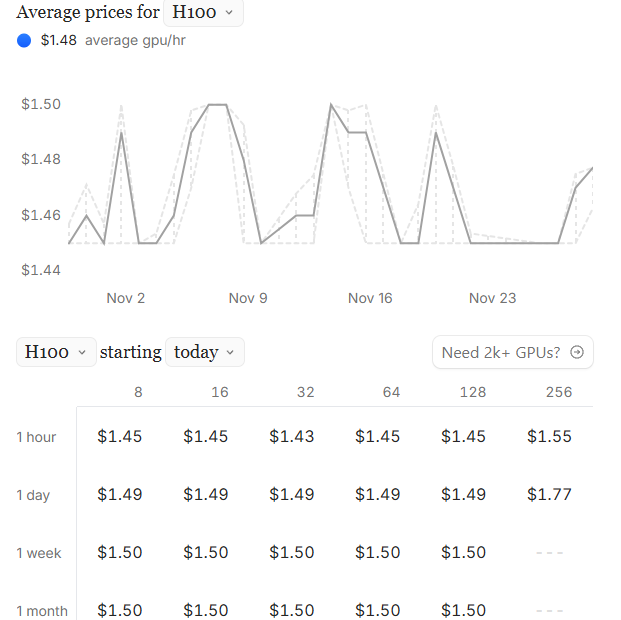Pick $1.49 price for 64 GPUs, 1 day
The width and height of the screenshot is (621, 620).
point(378,495)
